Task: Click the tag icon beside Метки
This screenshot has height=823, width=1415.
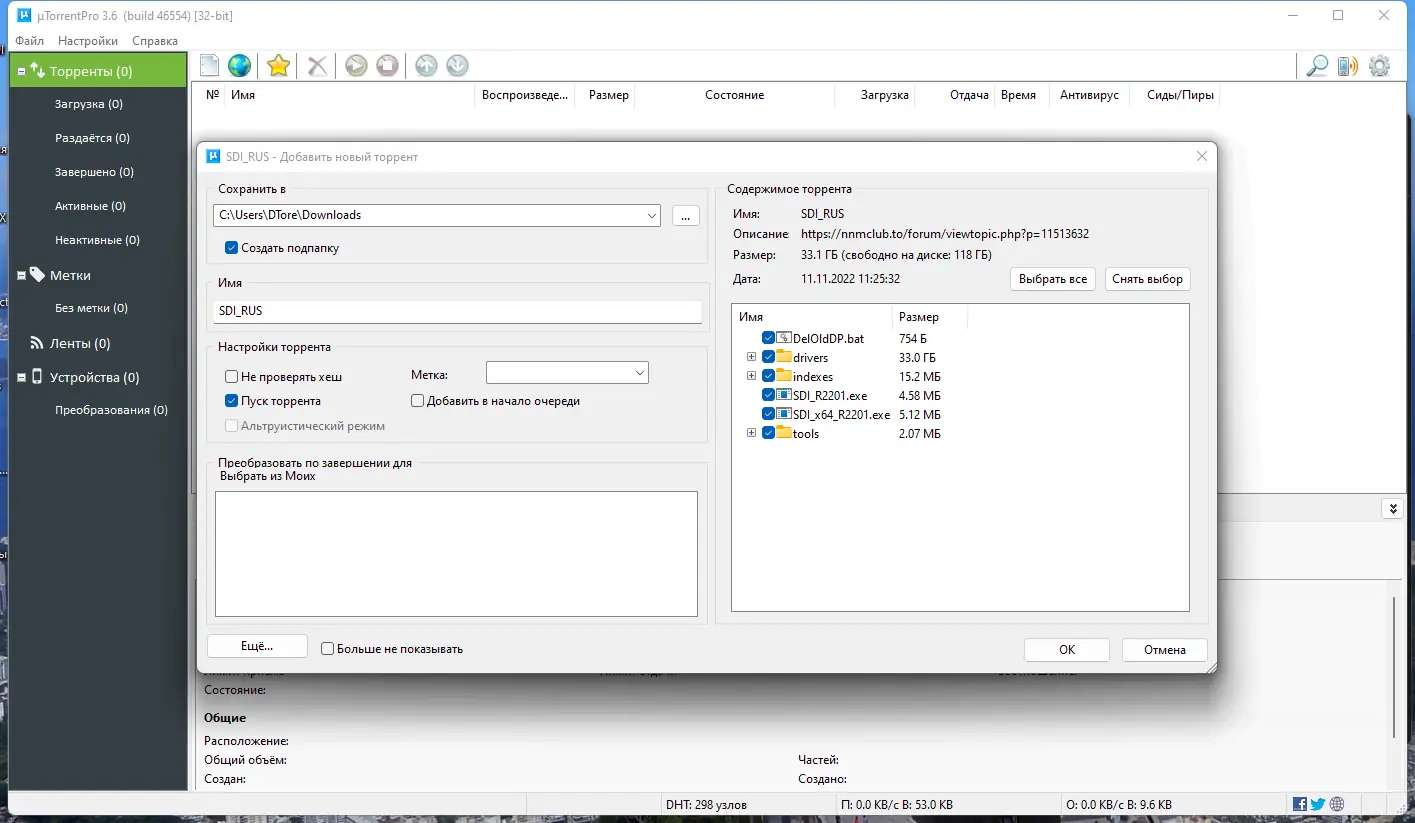Action: tap(38, 274)
